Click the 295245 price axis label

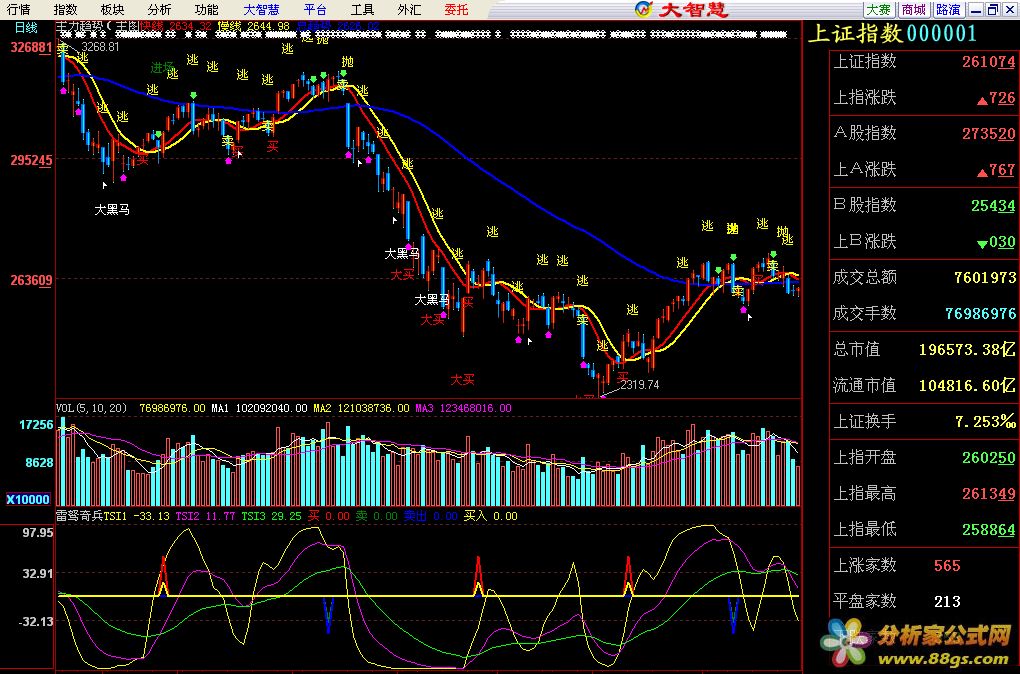click(31, 160)
